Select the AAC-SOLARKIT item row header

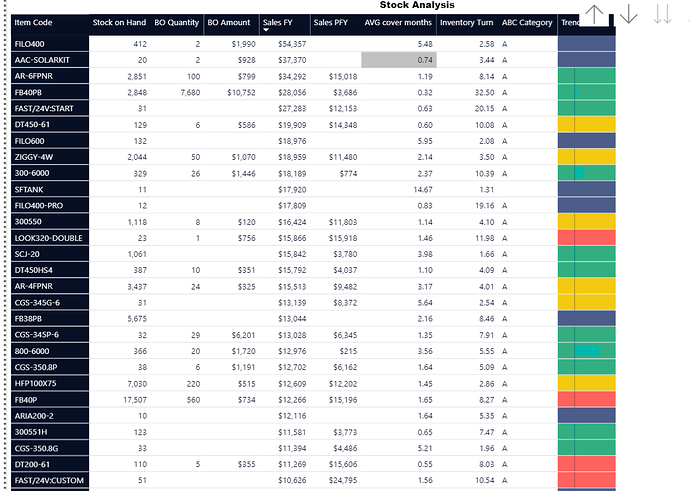(x=50, y=60)
